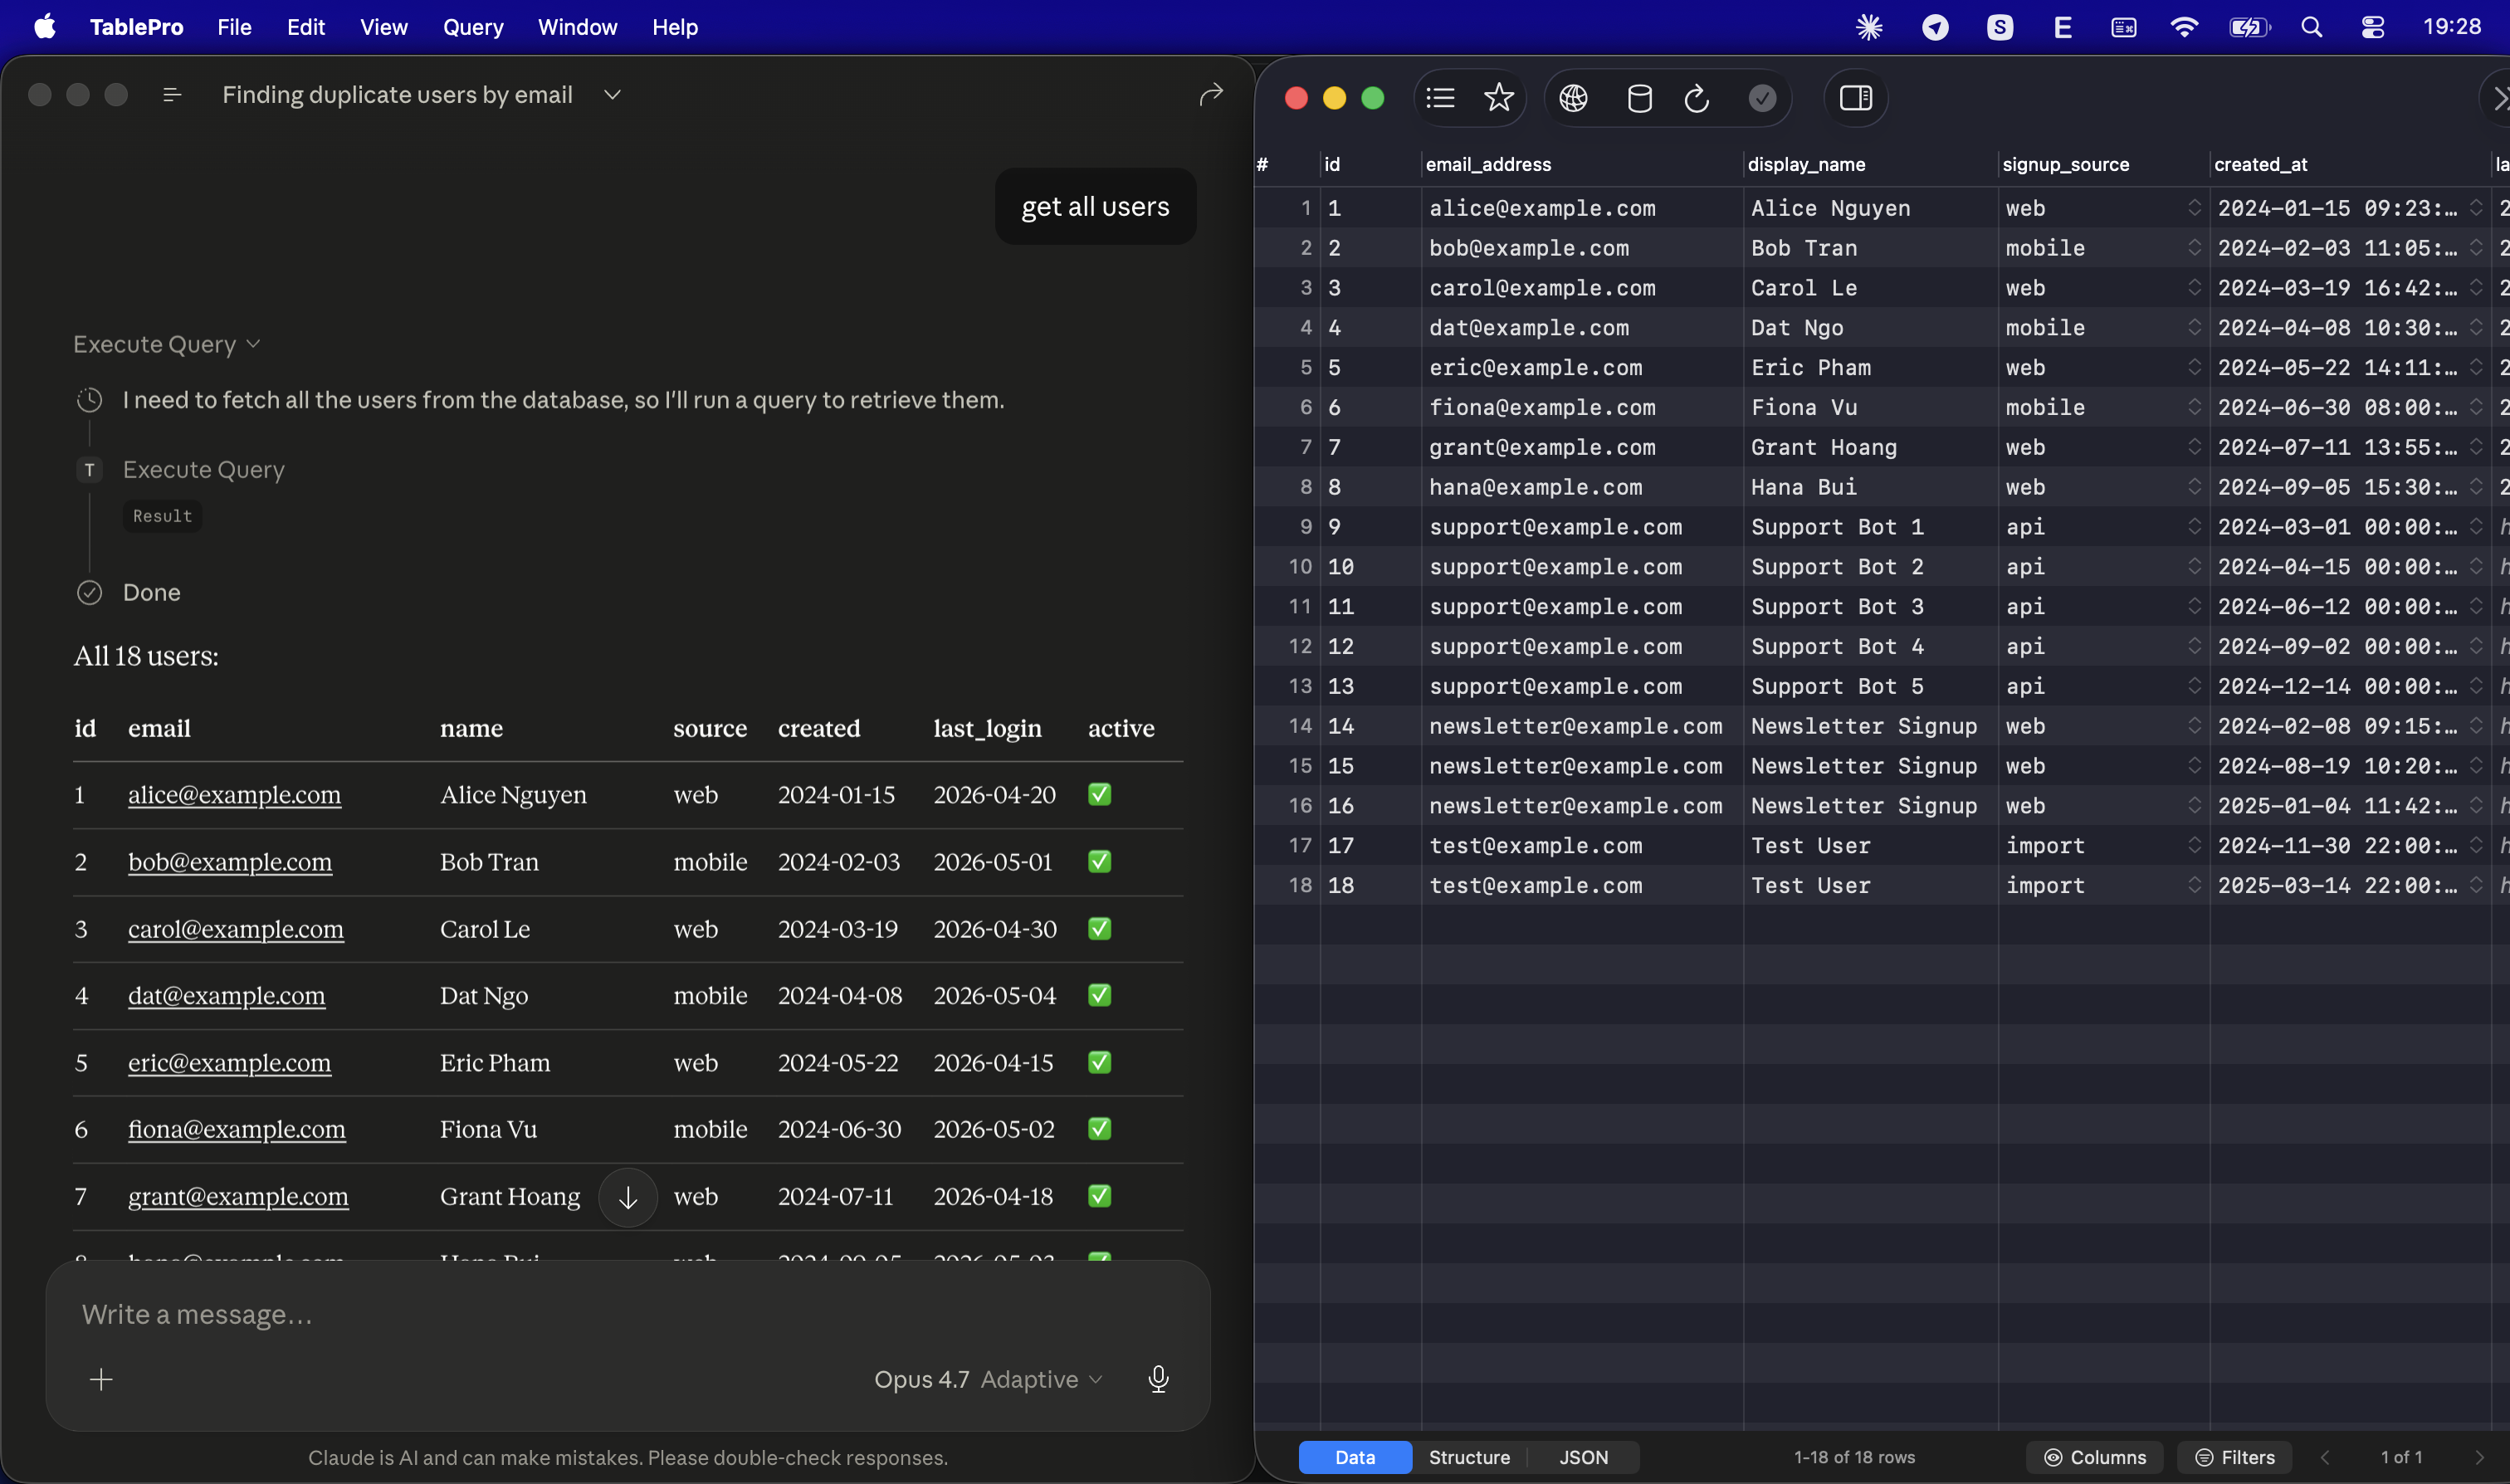The image size is (2510, 1484).
Task: Open the dat@example.com email link
Action: pos(226,996)
